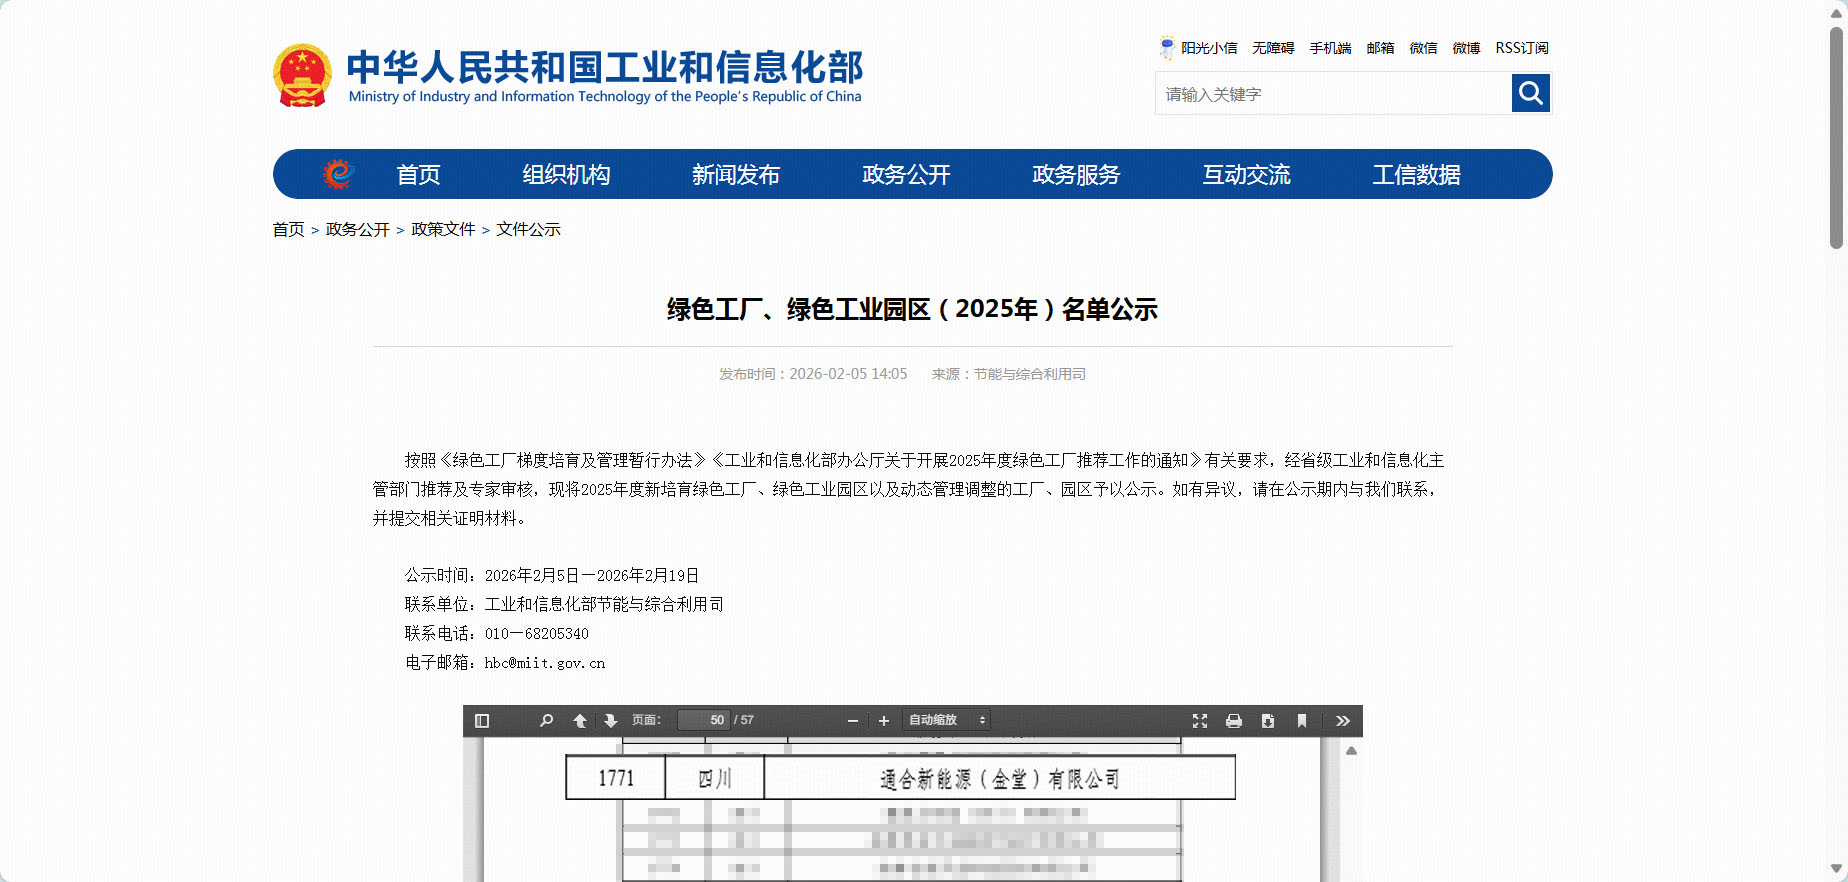Click the PDF current view bookmark icon

tap(1302, 720)
